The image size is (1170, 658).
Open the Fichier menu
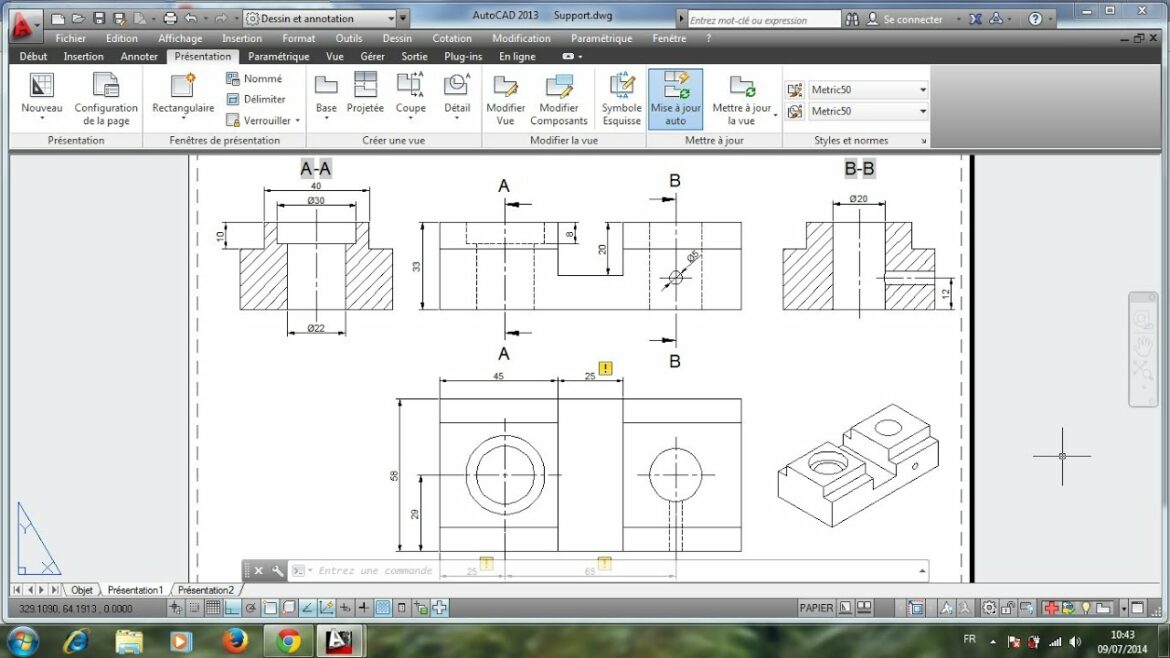pos(70,38)
